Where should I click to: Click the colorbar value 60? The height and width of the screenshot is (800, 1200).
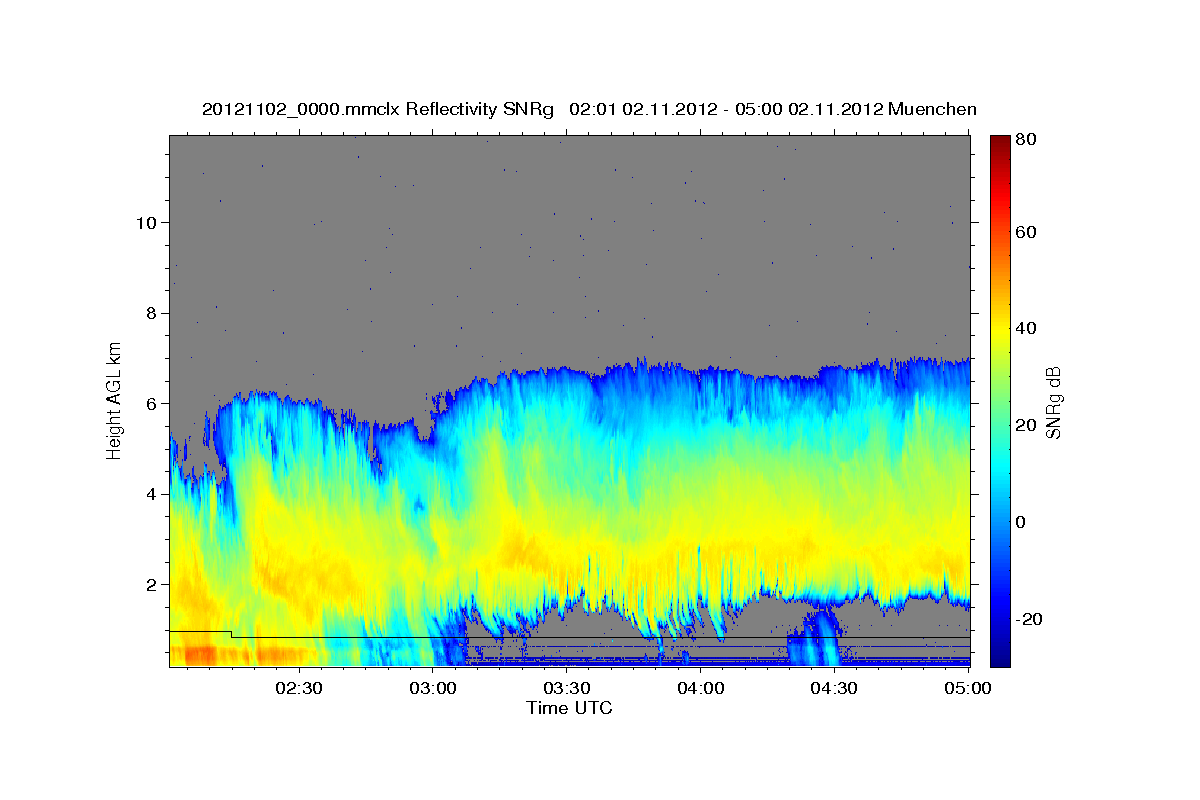click(x=1028, y=232)
